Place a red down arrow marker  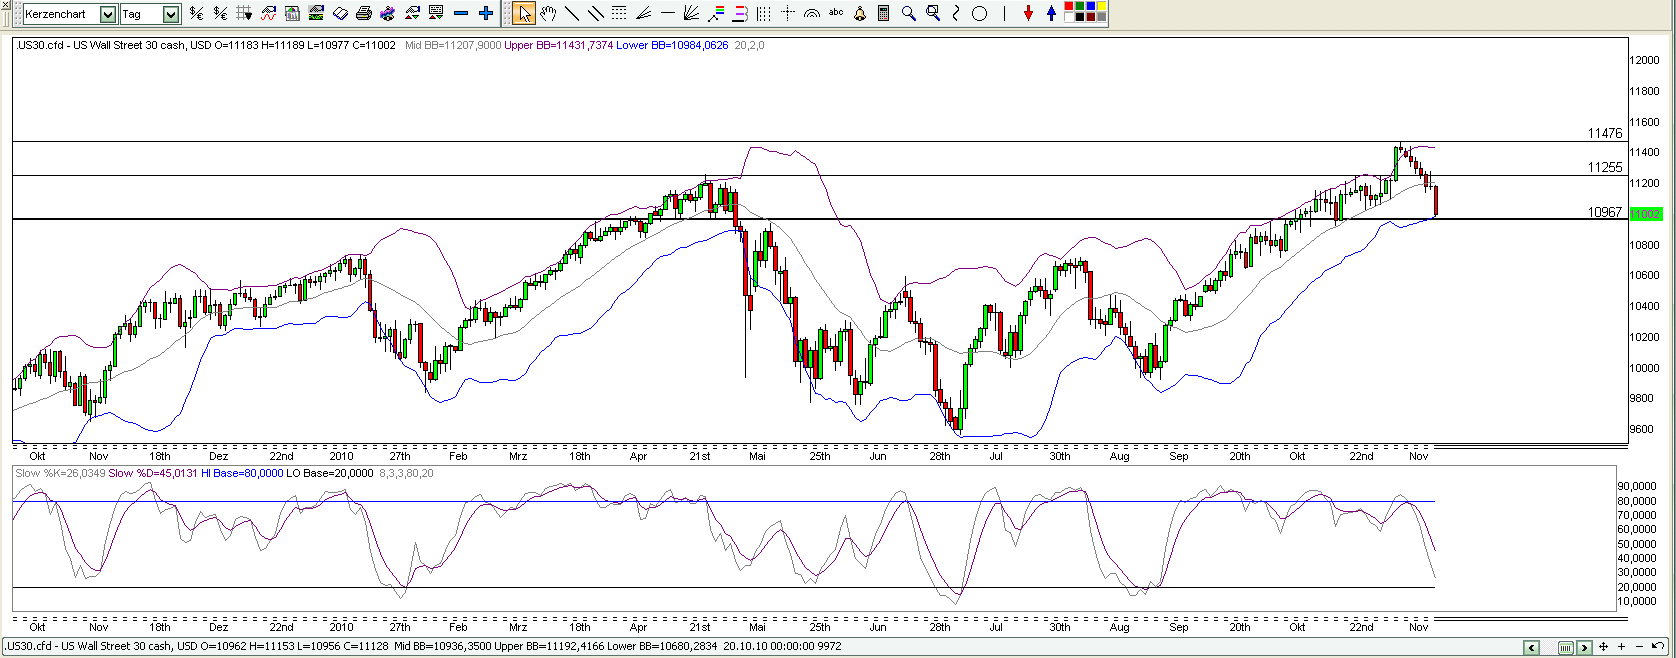pyautogui.click(x=1028, y=13)
